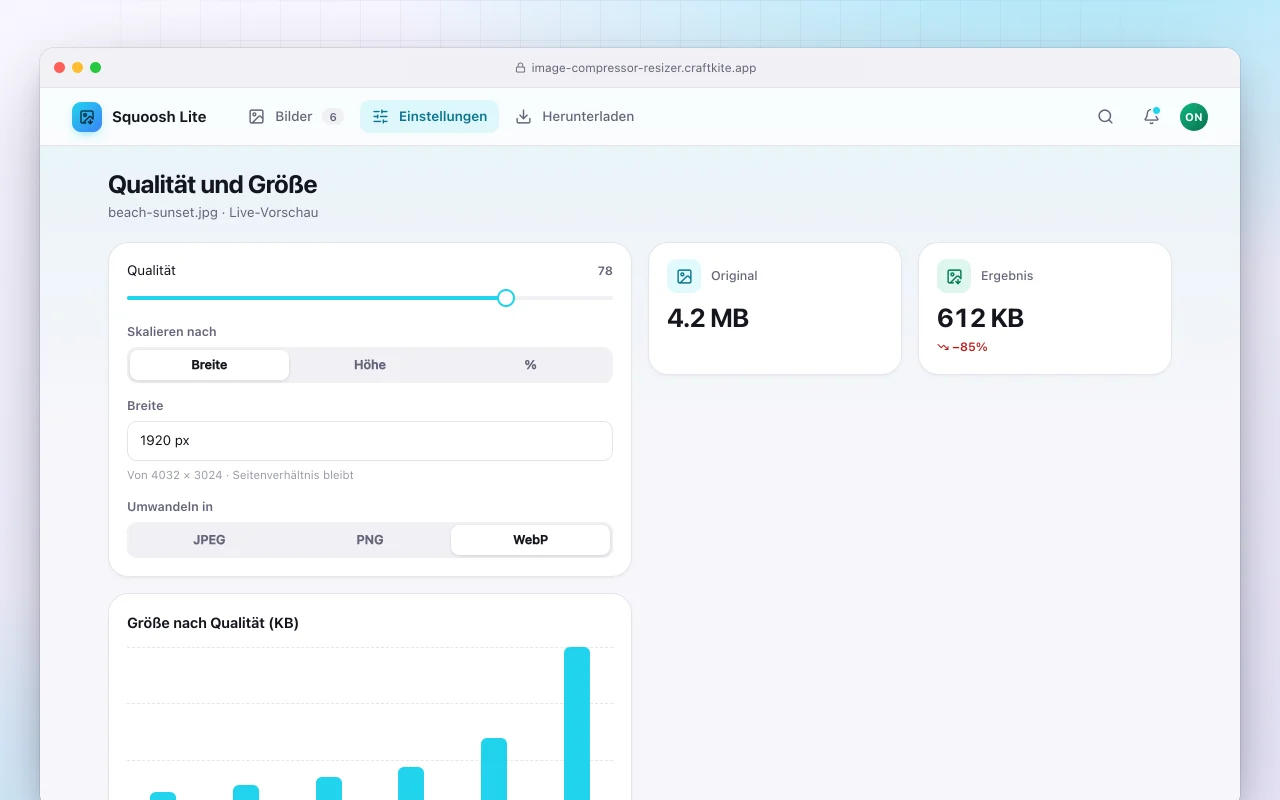The width and height of the screenshot is (1280, 800).
Task: Switch to the Einstellungen tab
Action: point(429,117)
